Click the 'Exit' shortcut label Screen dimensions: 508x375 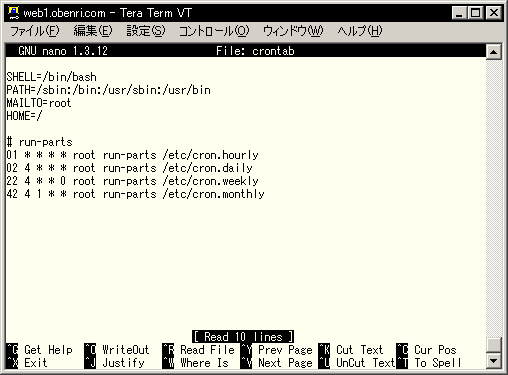click(x=36, y=363)
